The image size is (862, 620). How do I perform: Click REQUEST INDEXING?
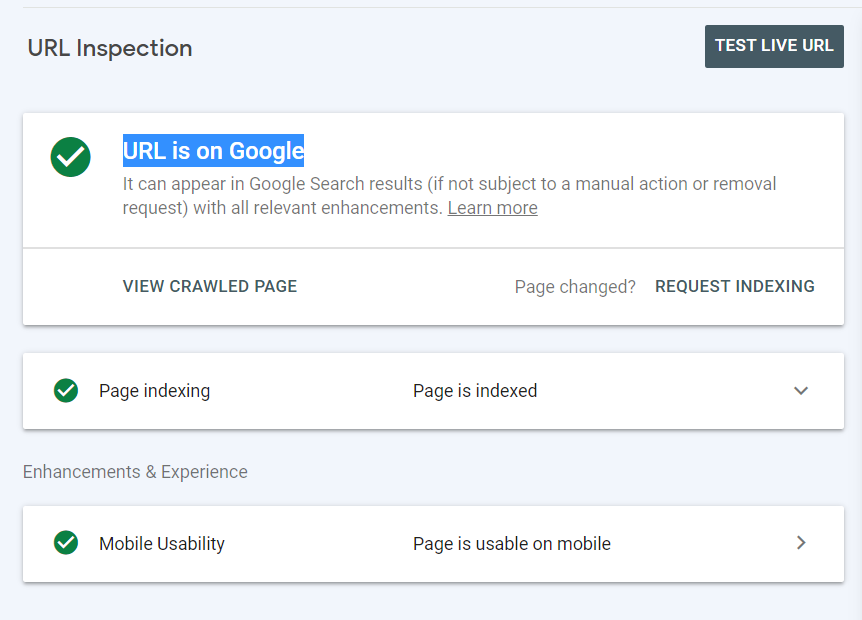click(x=734, y=286)
